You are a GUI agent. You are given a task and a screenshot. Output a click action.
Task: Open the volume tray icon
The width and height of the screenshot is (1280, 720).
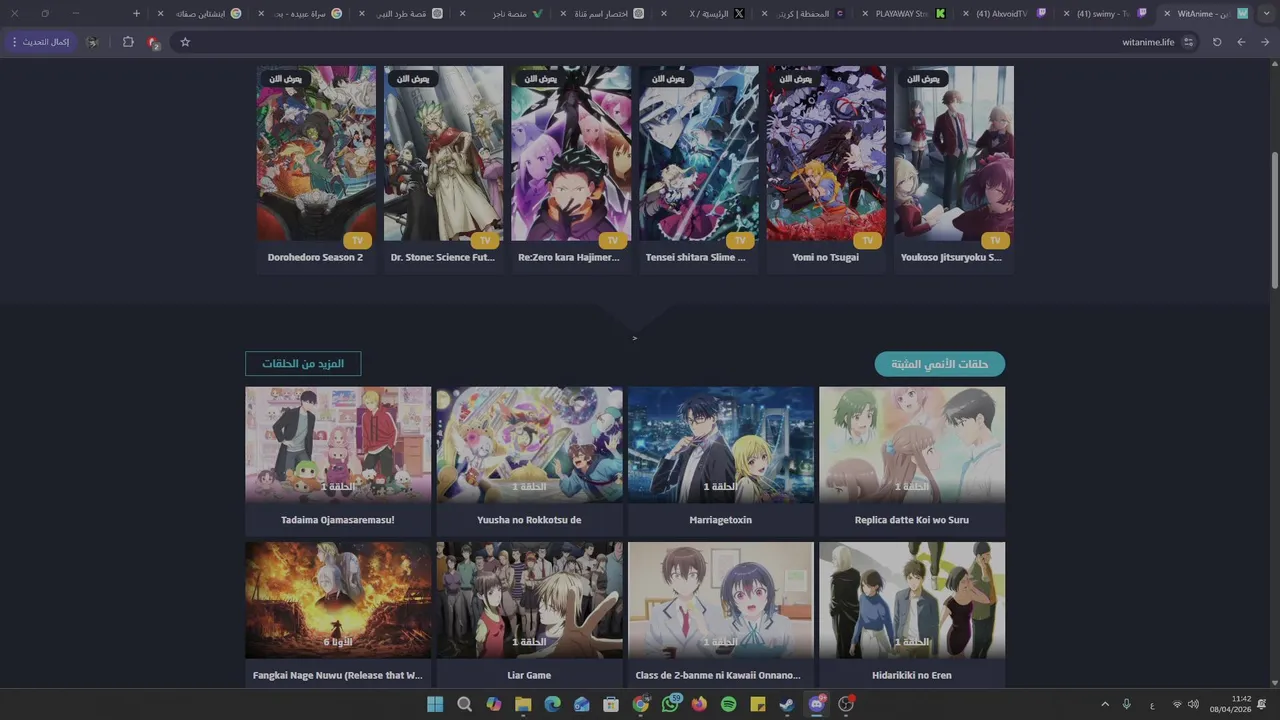click(1193, 704)
